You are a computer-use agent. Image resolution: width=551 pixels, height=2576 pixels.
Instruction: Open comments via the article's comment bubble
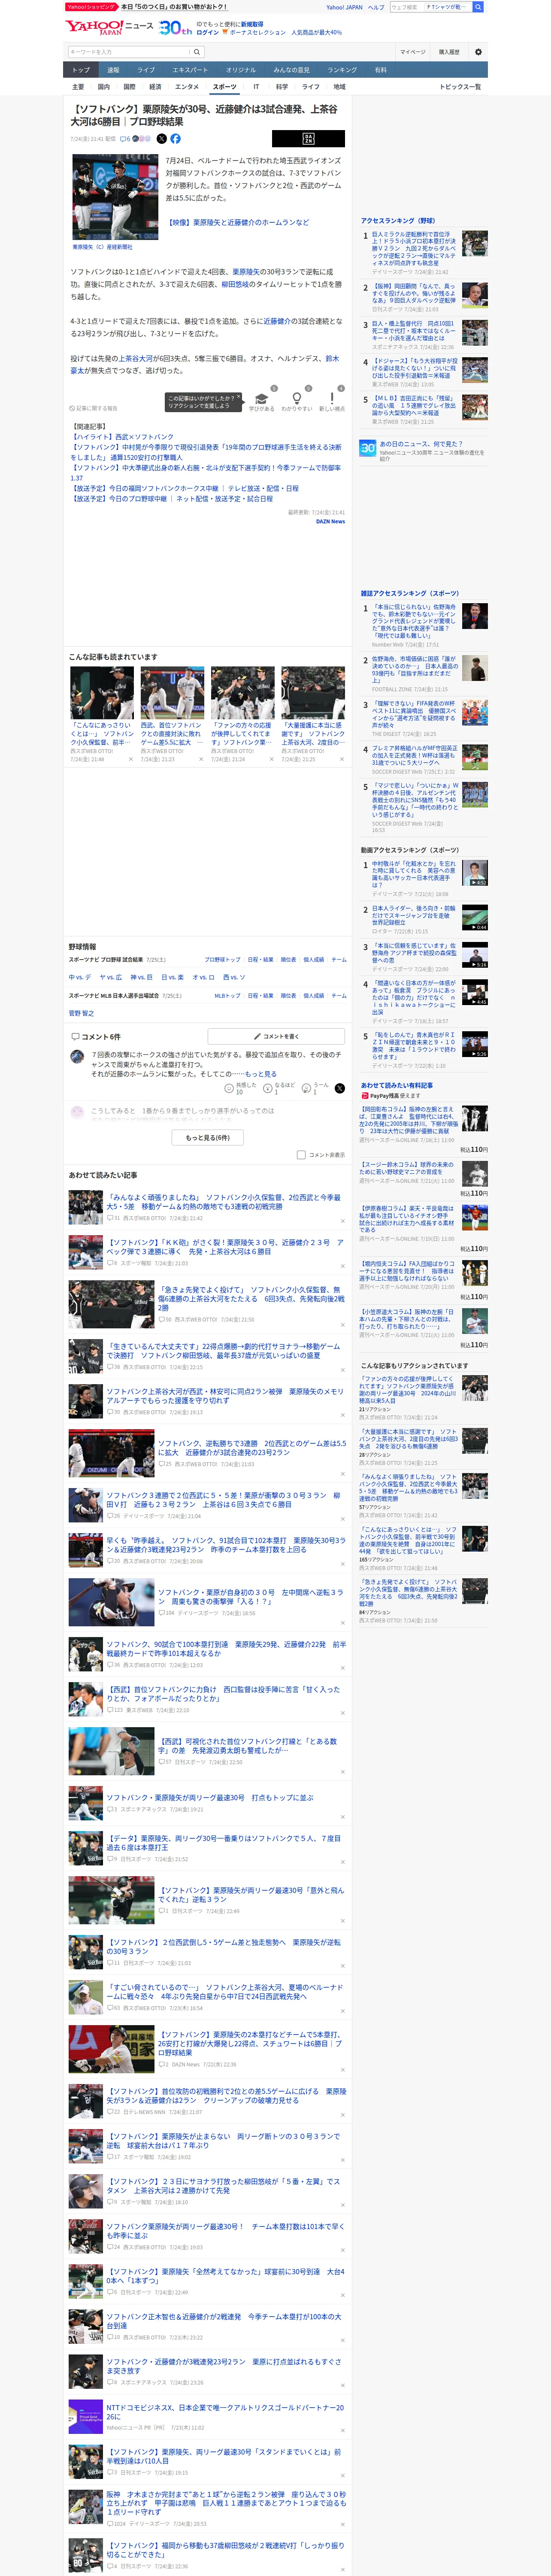click(x=125, y=139)
